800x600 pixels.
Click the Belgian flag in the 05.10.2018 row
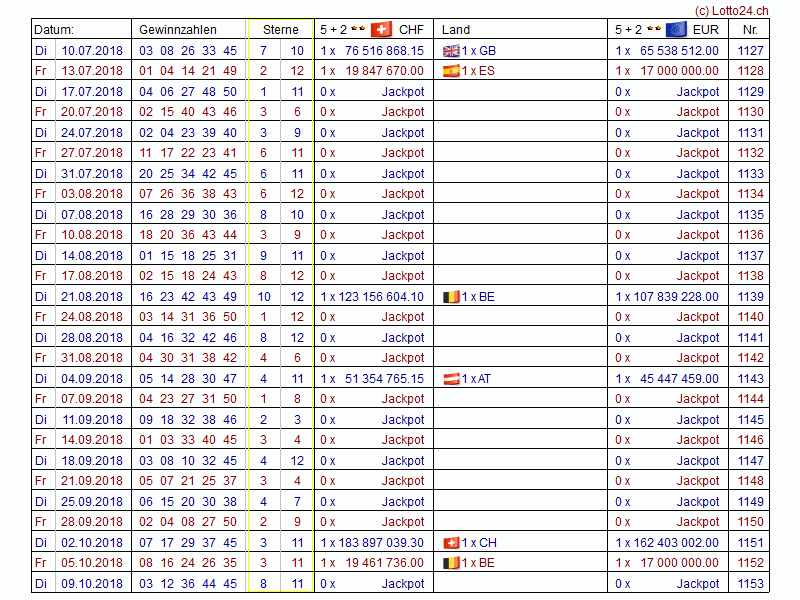(x=451, y=563)
